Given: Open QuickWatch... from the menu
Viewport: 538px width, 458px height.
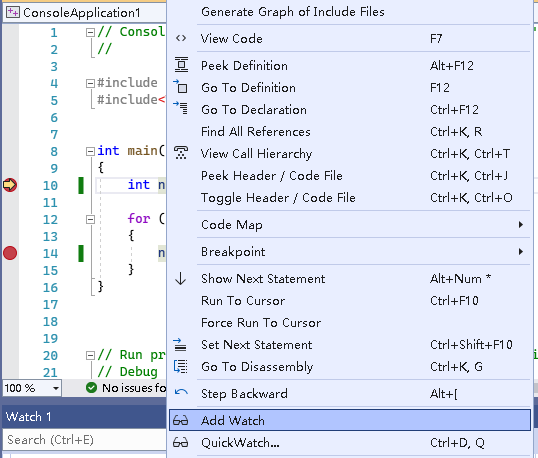Looking at the screenshot, I should (350, 443).
